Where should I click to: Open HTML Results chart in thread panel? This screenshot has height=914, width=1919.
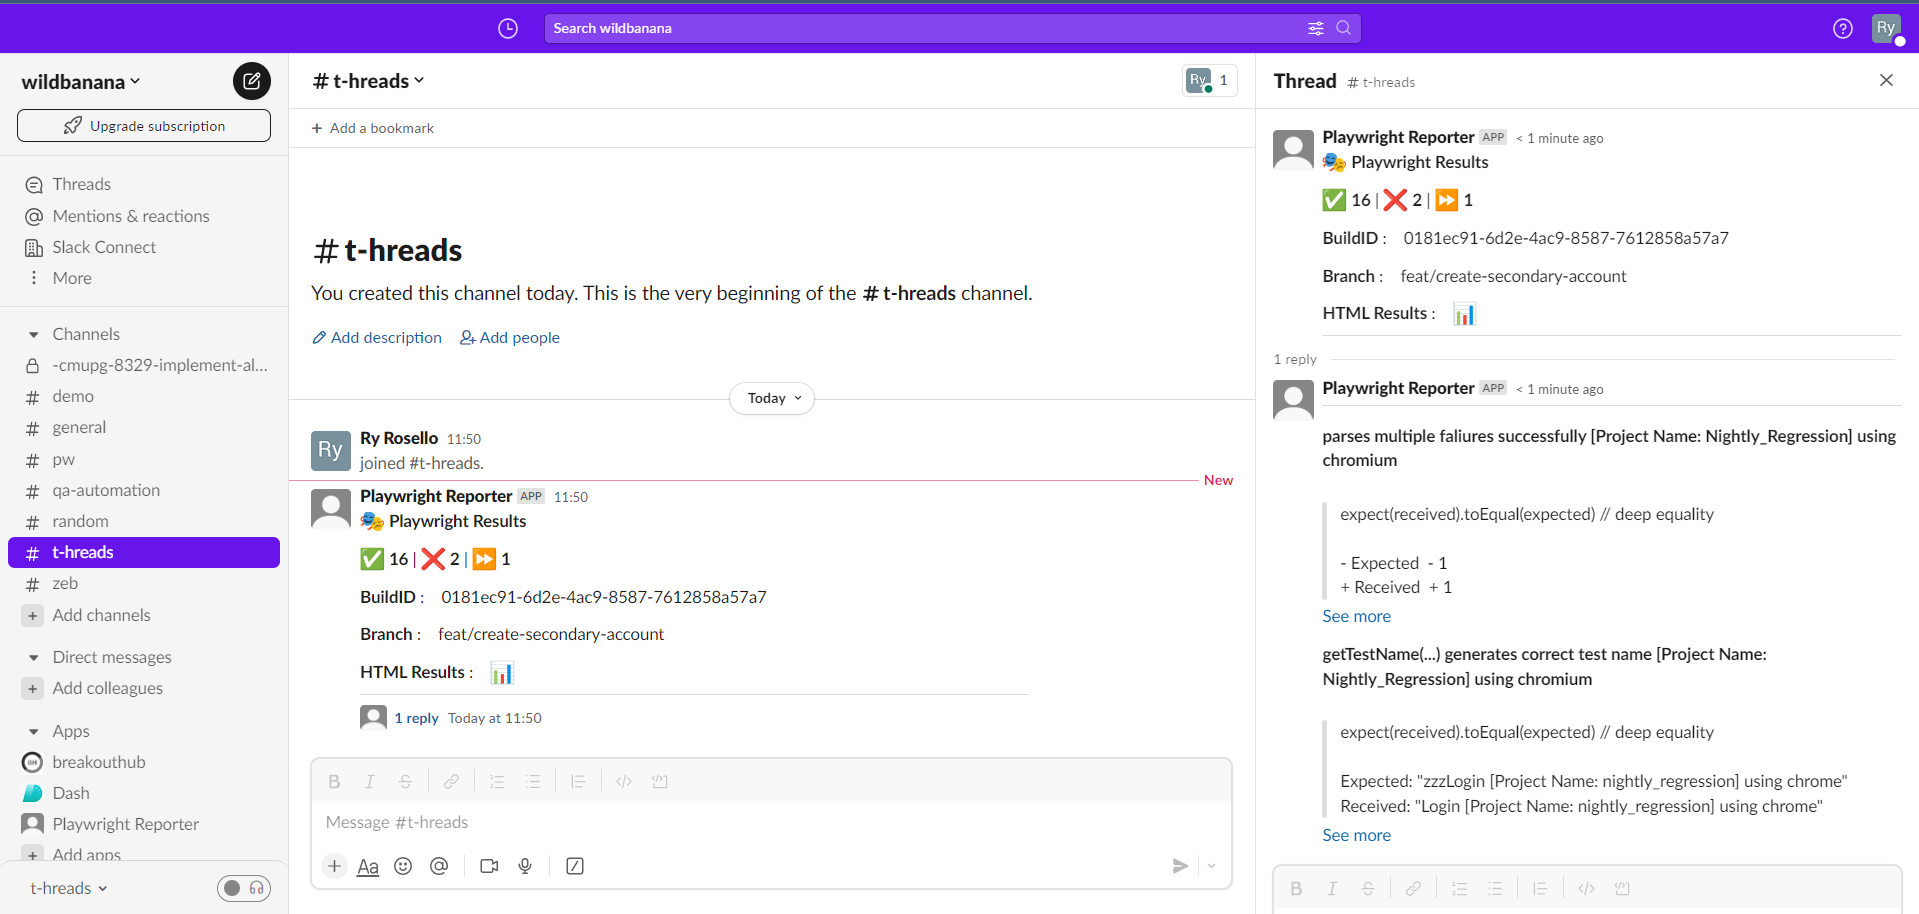[1464, 314]
